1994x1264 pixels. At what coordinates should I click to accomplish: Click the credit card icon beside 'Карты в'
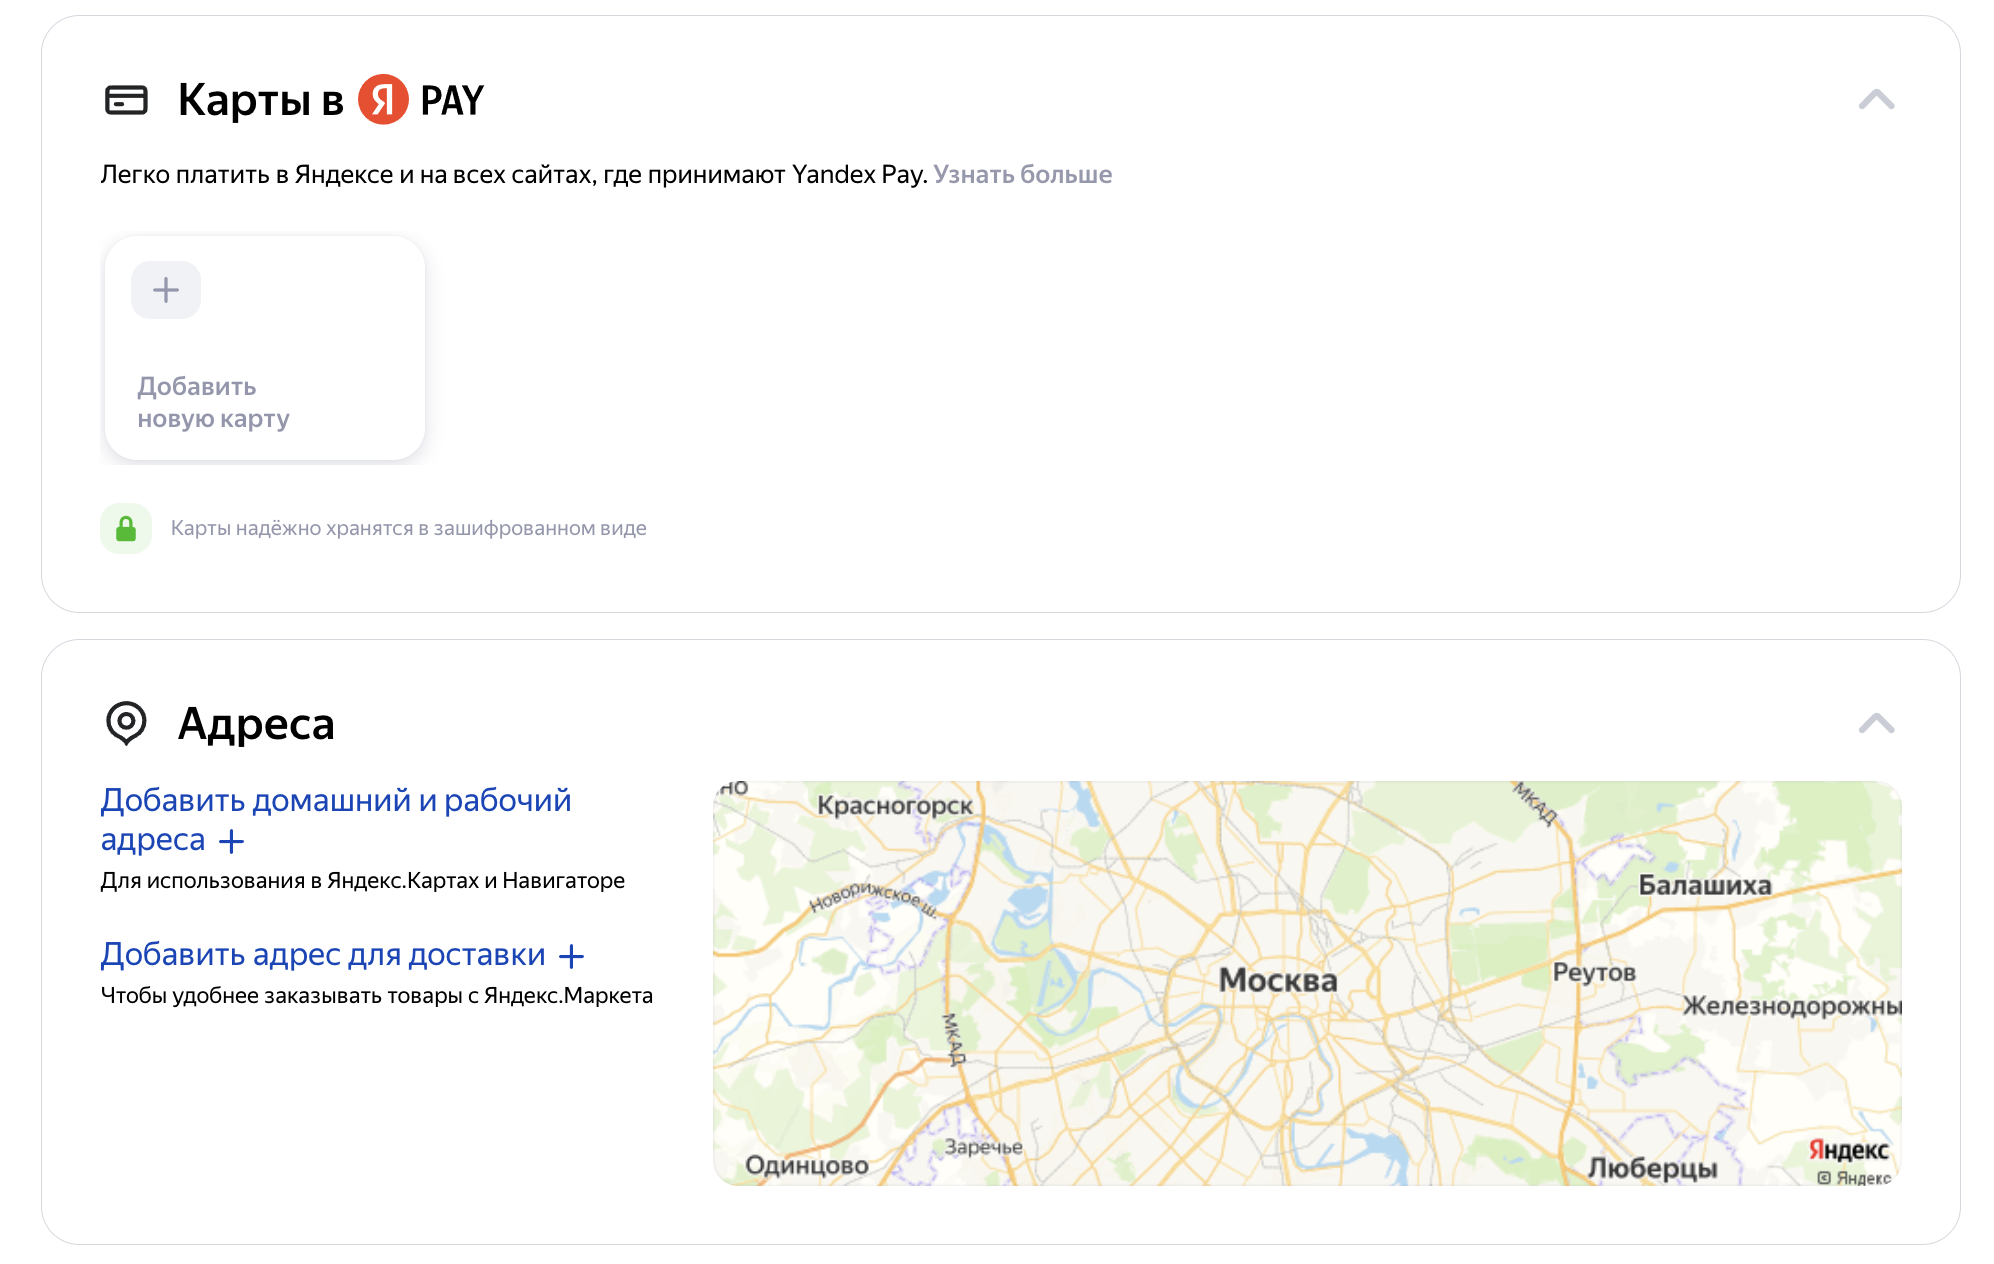126,100
